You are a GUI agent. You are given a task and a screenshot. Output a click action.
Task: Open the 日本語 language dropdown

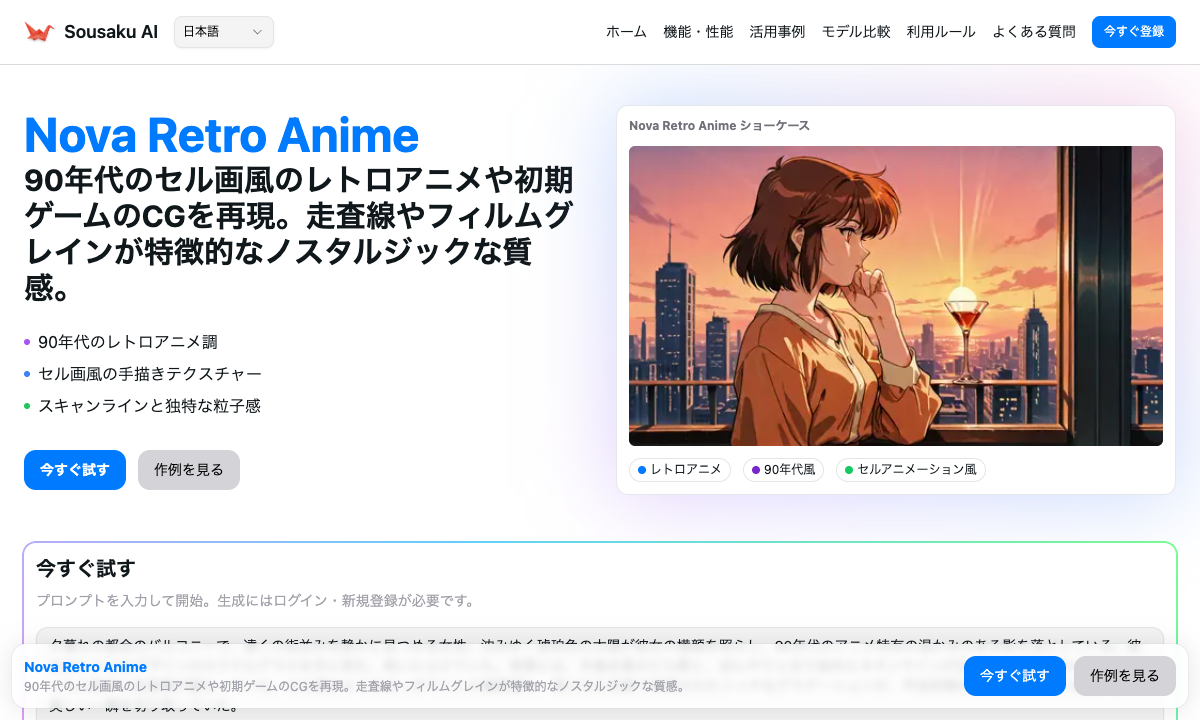223,31
